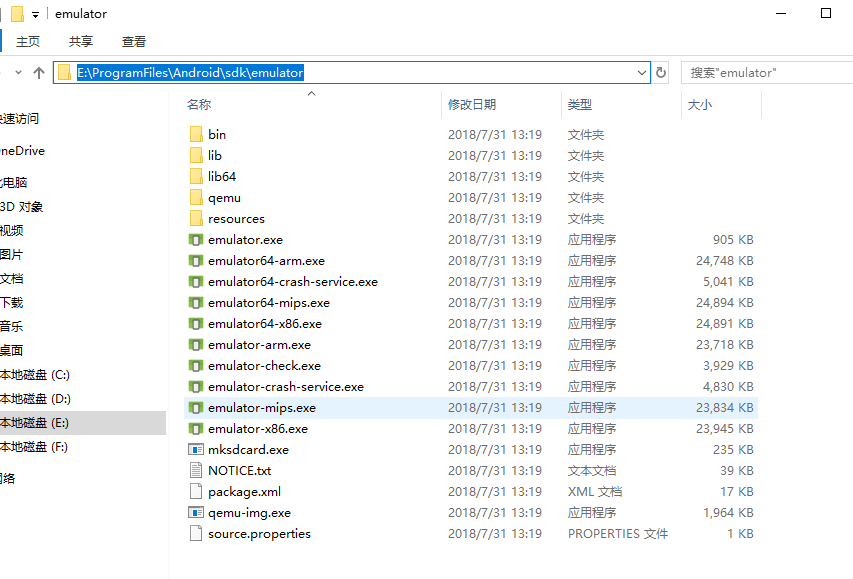Open the 主页 ribbon tab
The width and height of the screenshot is (853, 579).
coord(28,41)
